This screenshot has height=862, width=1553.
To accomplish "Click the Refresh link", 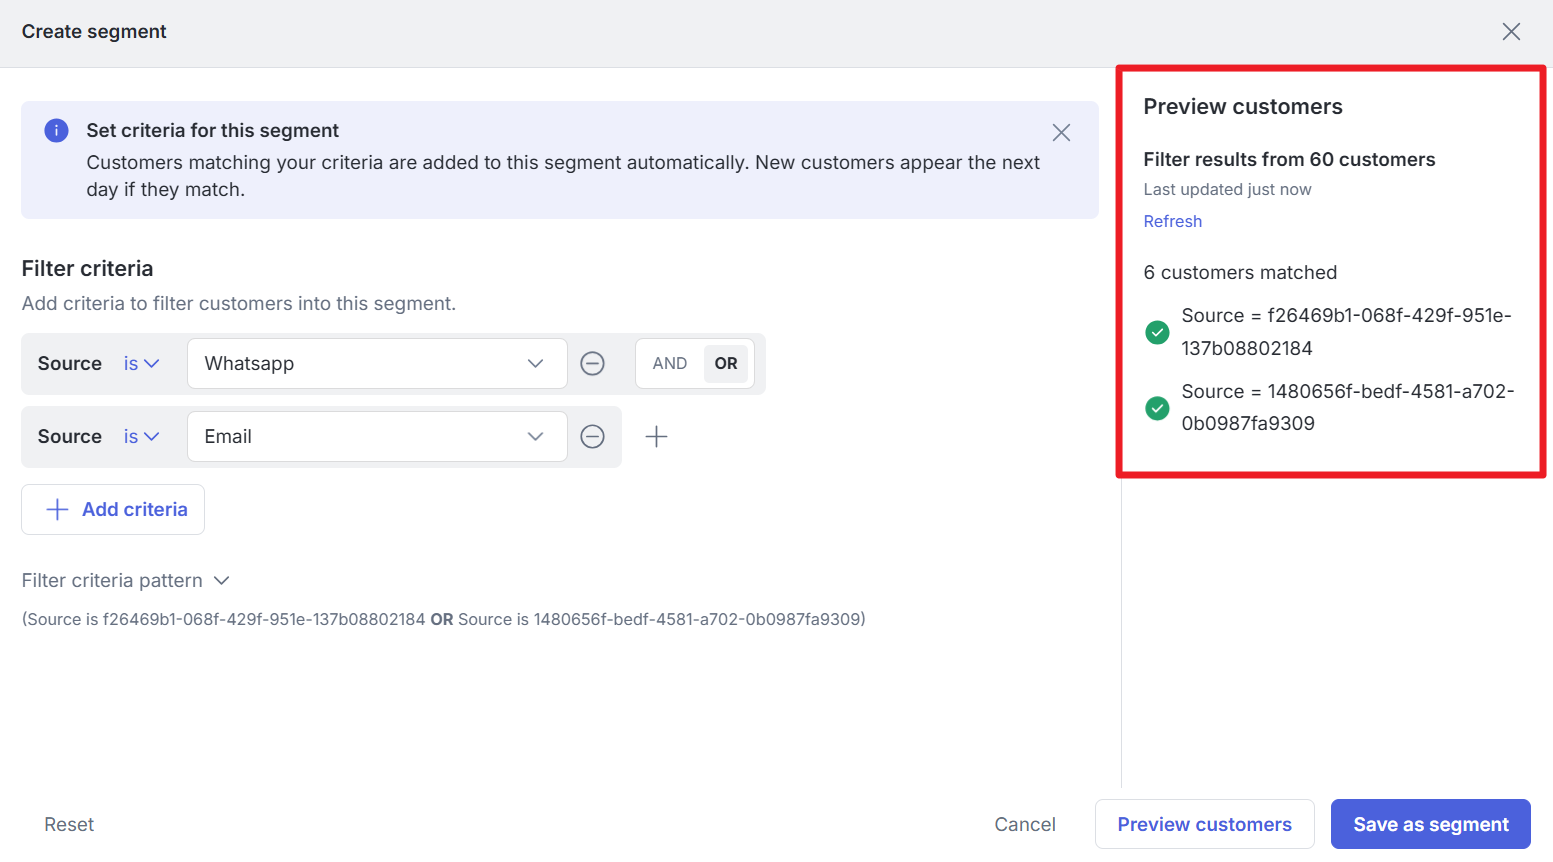I will (x=1172, y=222).
